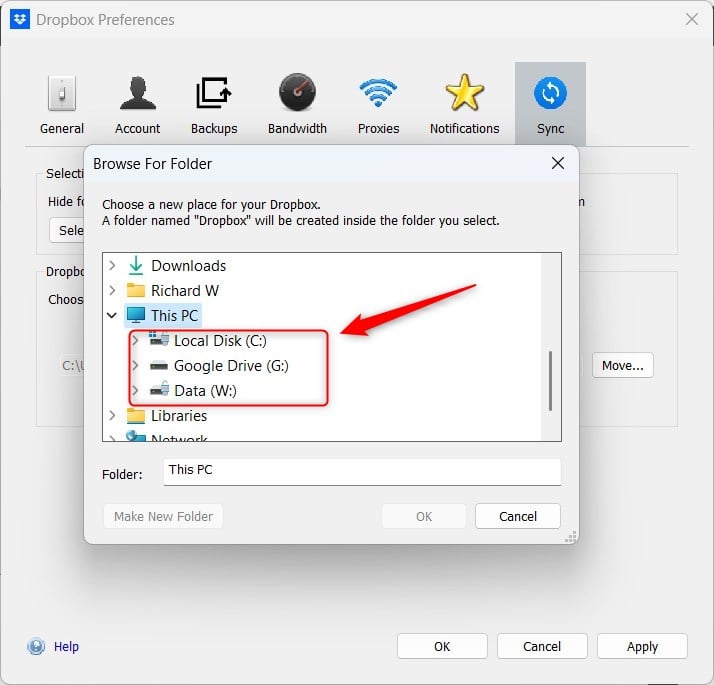
Task: Open the Help link
Action: click(x=66, y=647)
